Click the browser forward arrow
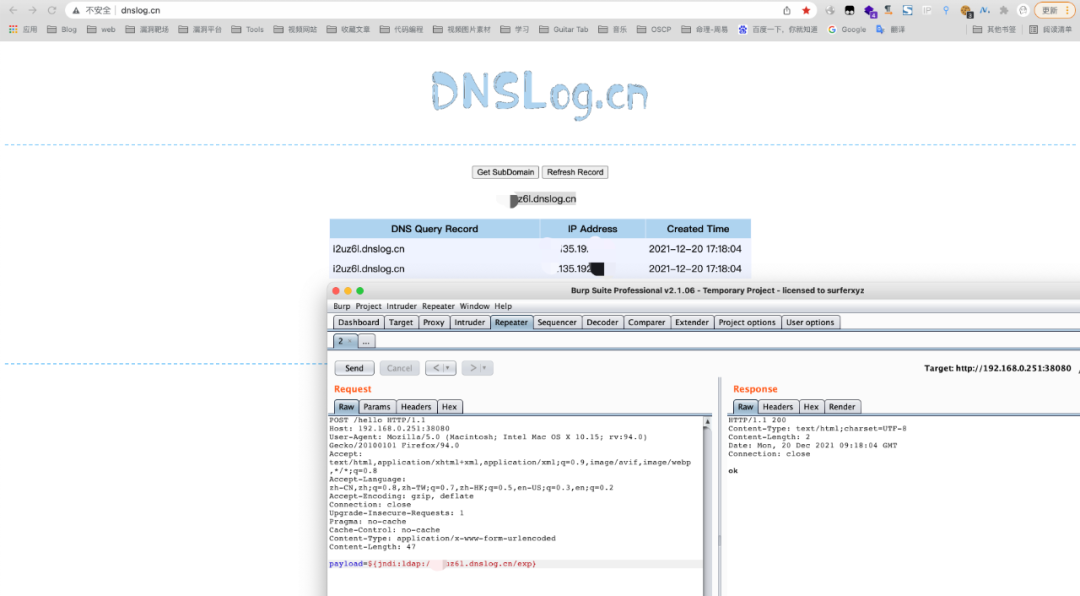The width and height of the screenshot is (1080, 596). pyautogui.click(x=32, y=10)
